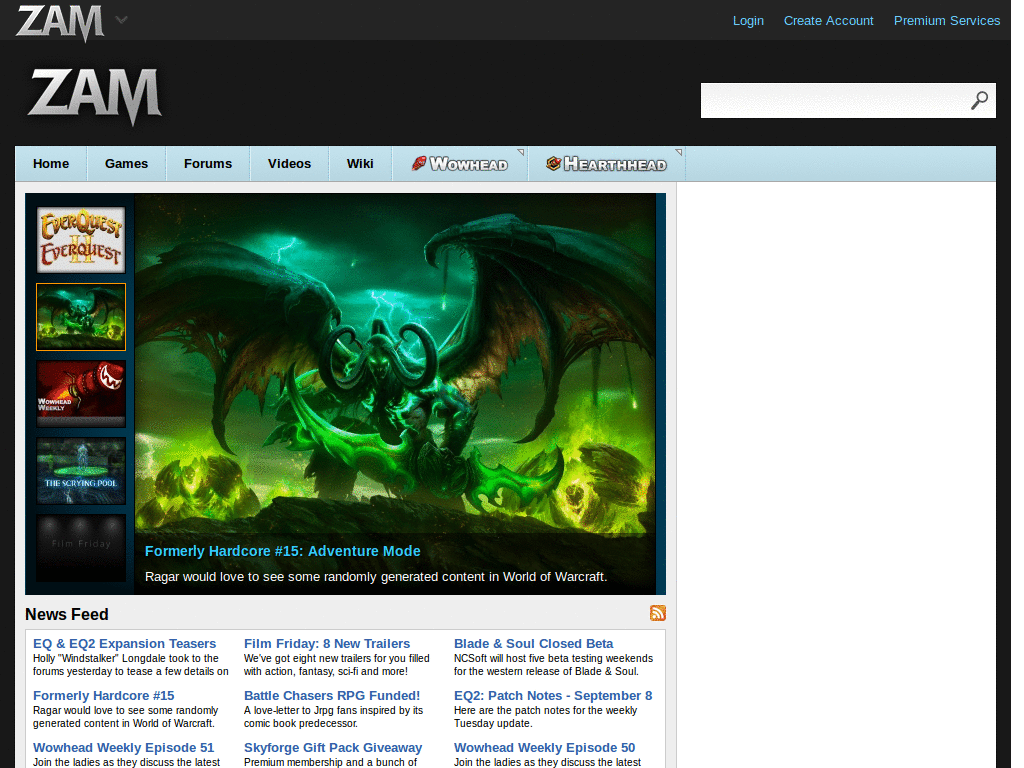The height and width of the screenshot is (768, 1024).
Task: Go to the Home nav tab
Action: [51, 164]
